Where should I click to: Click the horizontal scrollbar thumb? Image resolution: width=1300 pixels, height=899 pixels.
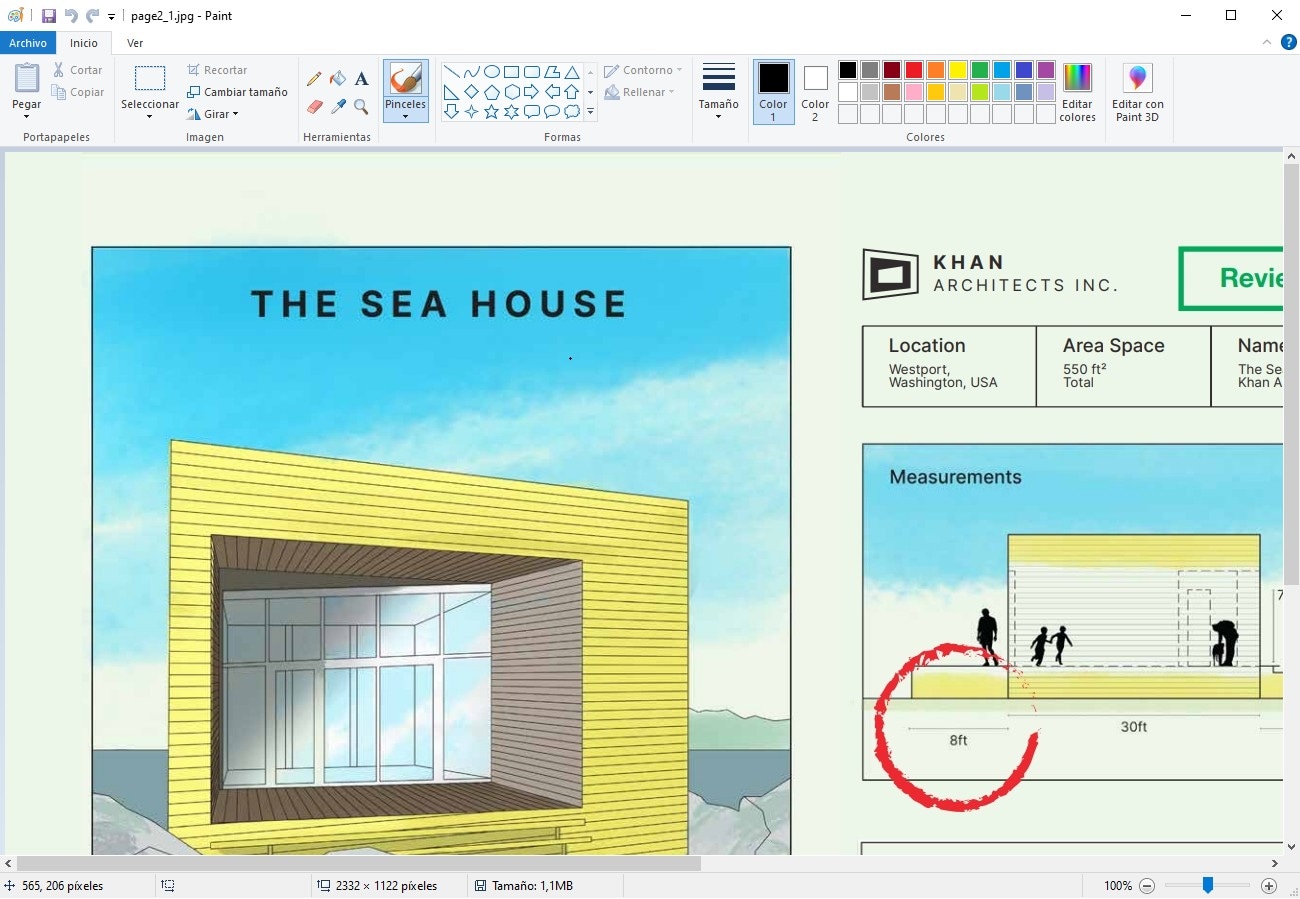pyautogui.click(x=358, y=863)
